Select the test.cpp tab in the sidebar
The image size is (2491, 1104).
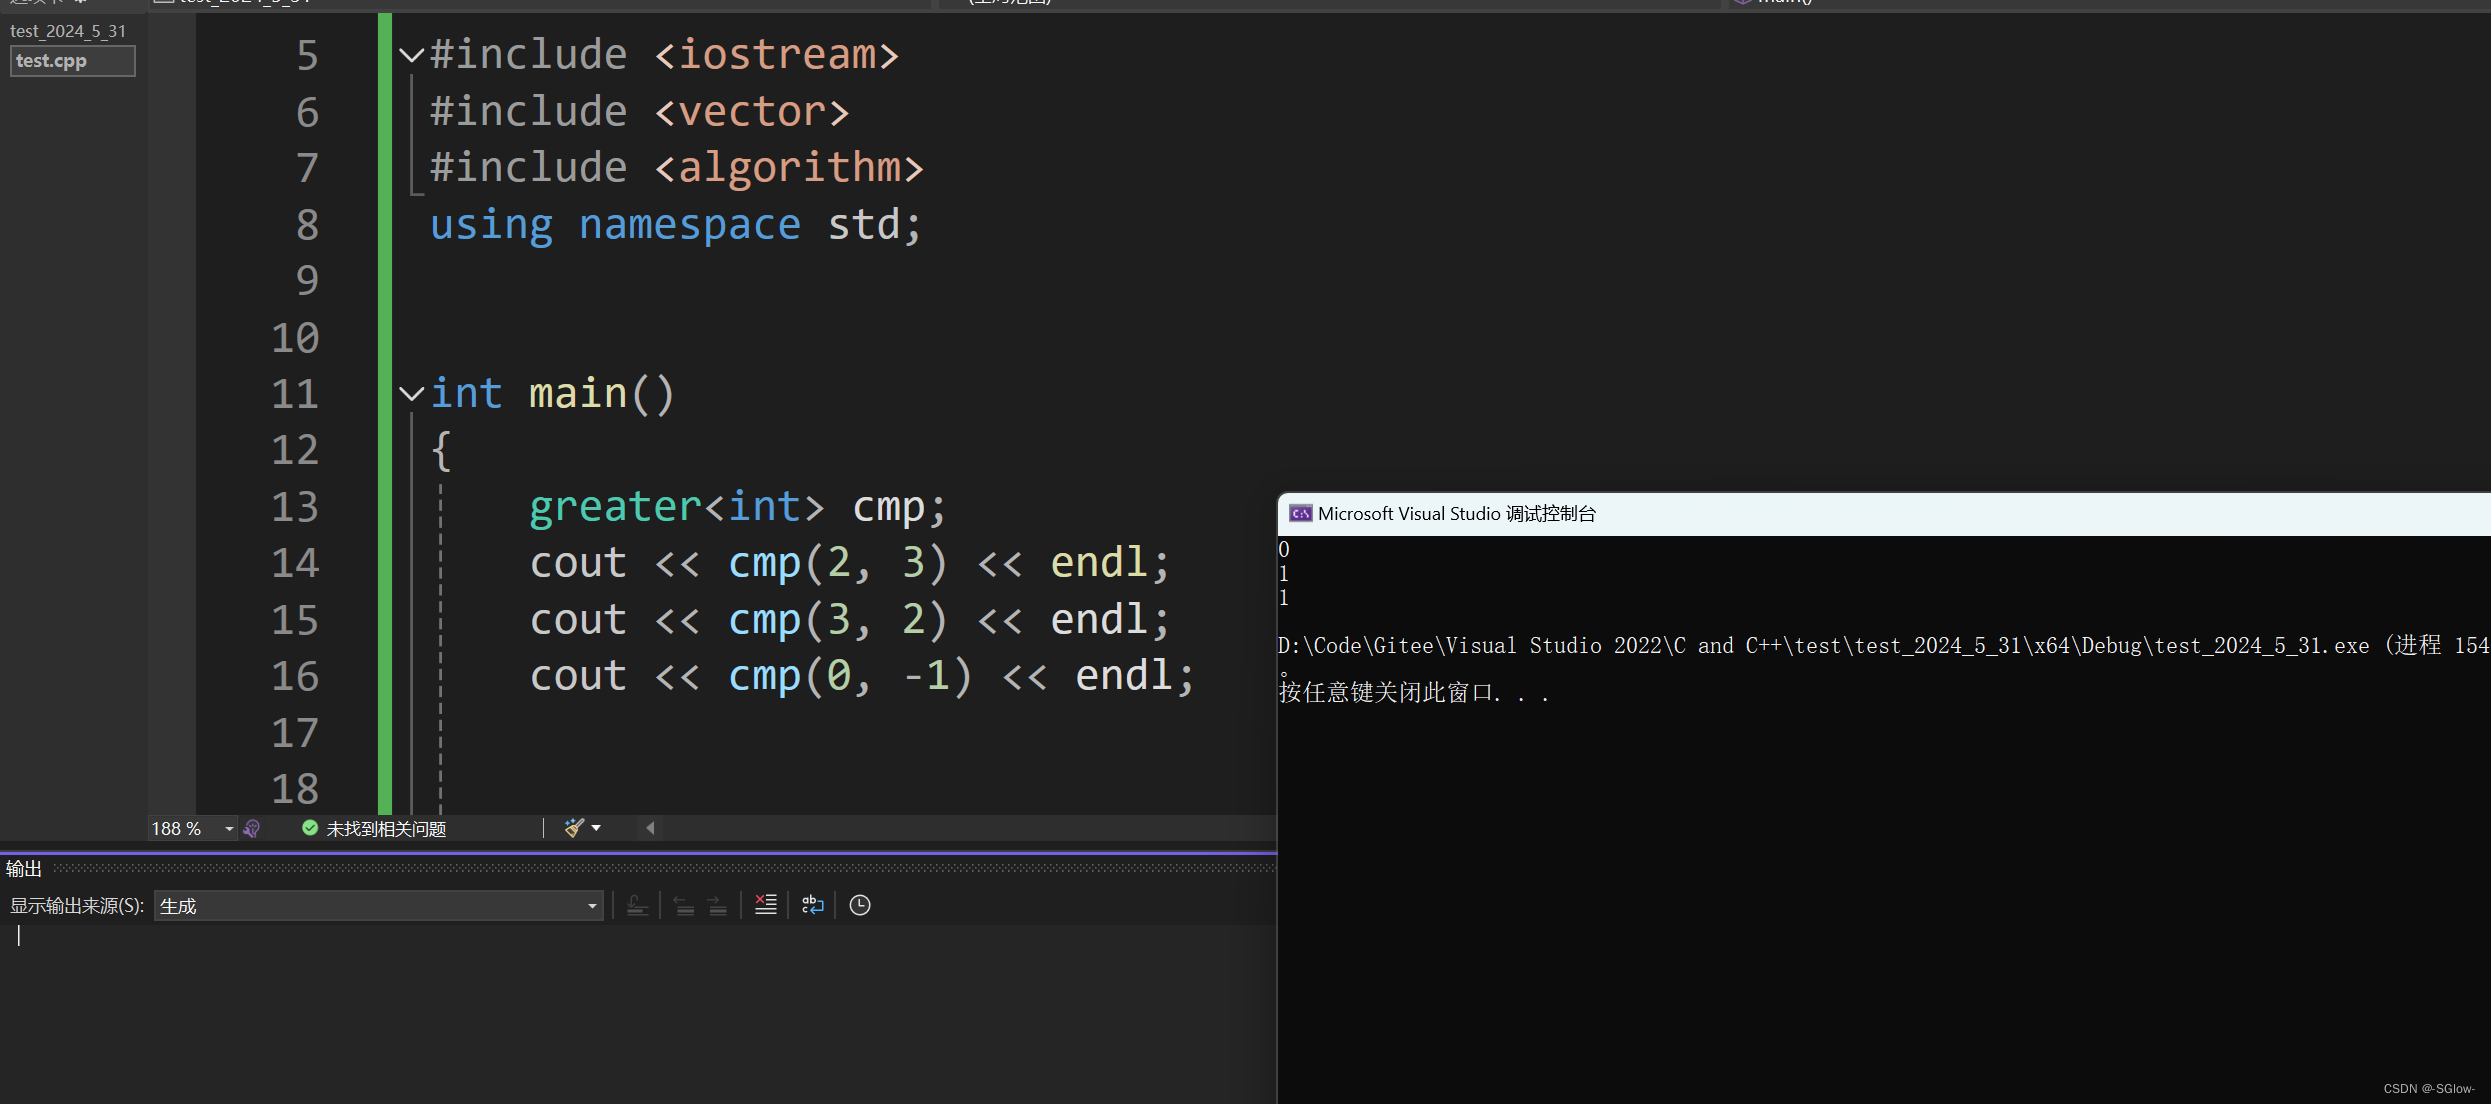click(x=72, y=60)
